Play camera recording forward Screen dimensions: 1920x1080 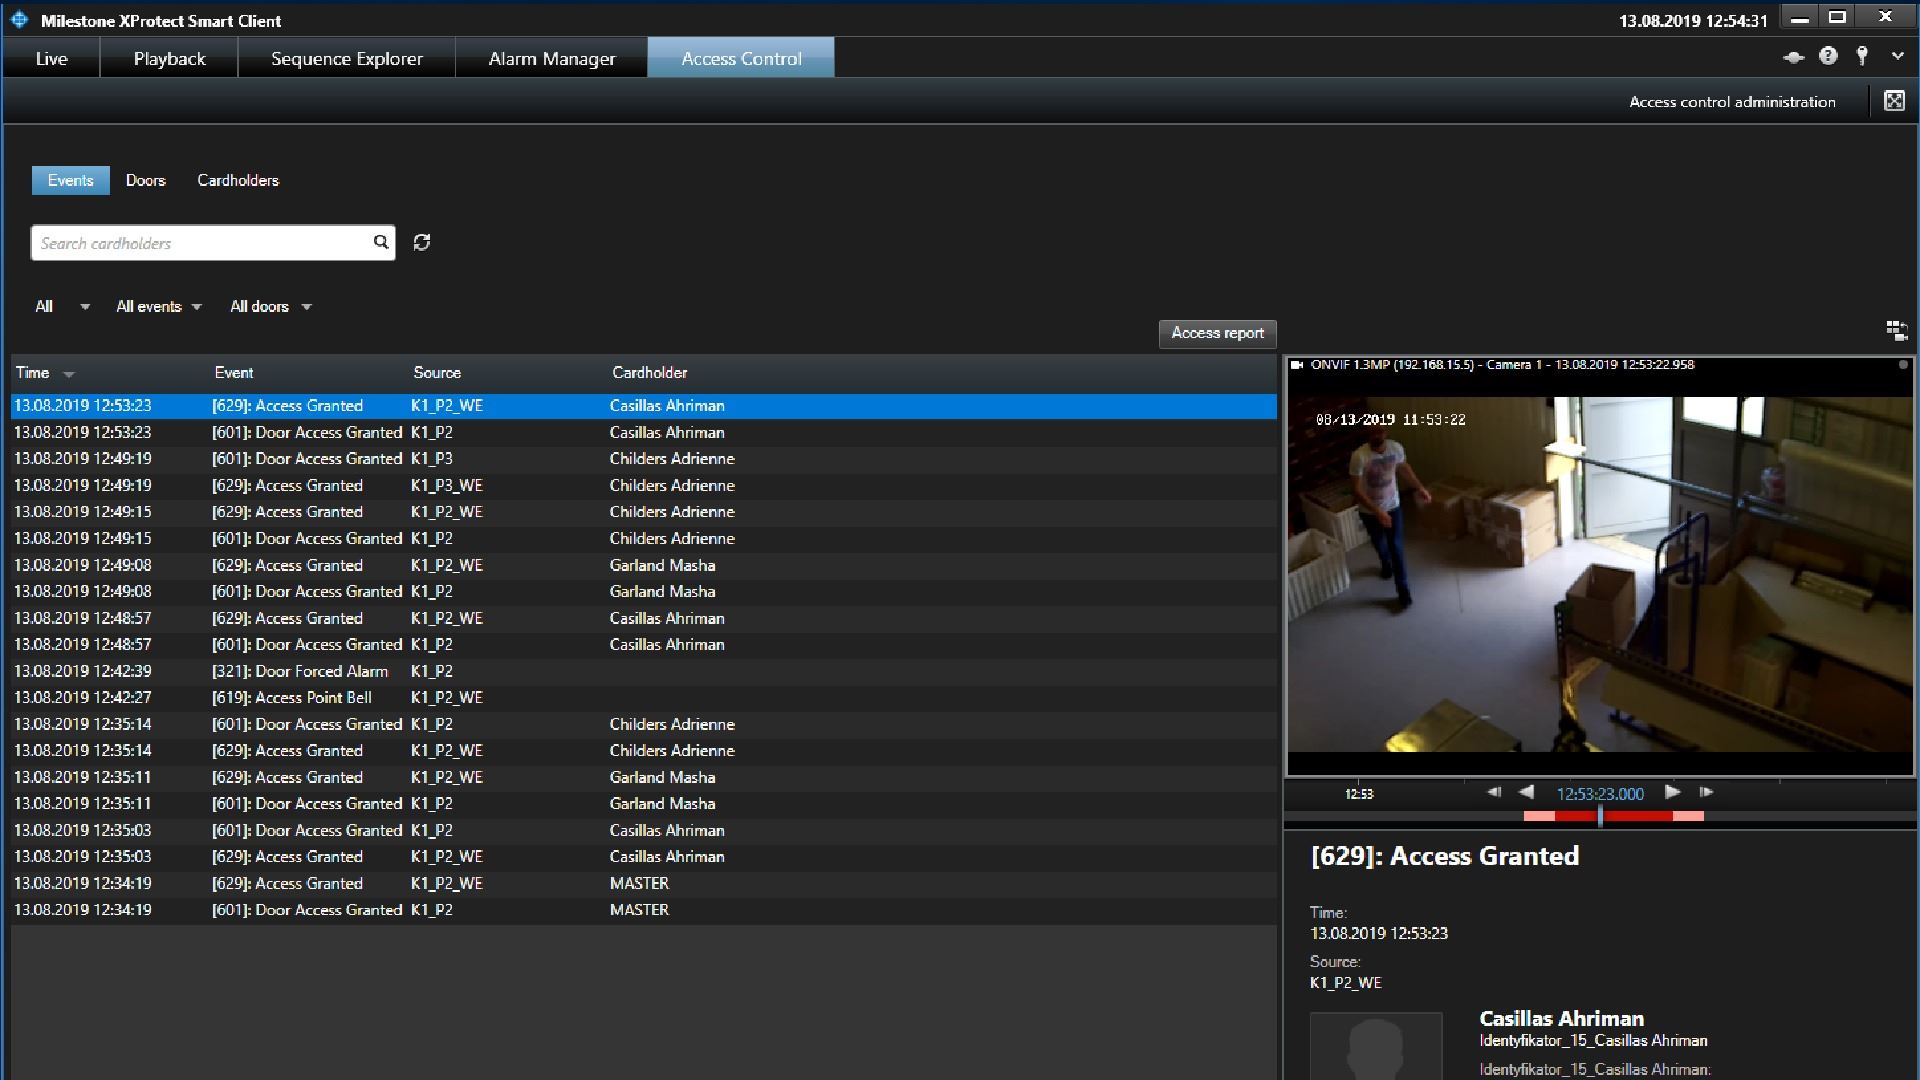coord(1672,792)
